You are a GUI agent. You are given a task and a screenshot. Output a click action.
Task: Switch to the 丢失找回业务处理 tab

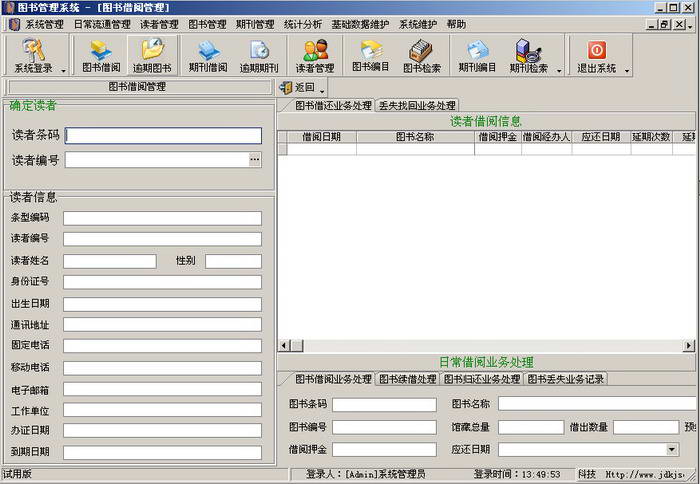[417, 105]
